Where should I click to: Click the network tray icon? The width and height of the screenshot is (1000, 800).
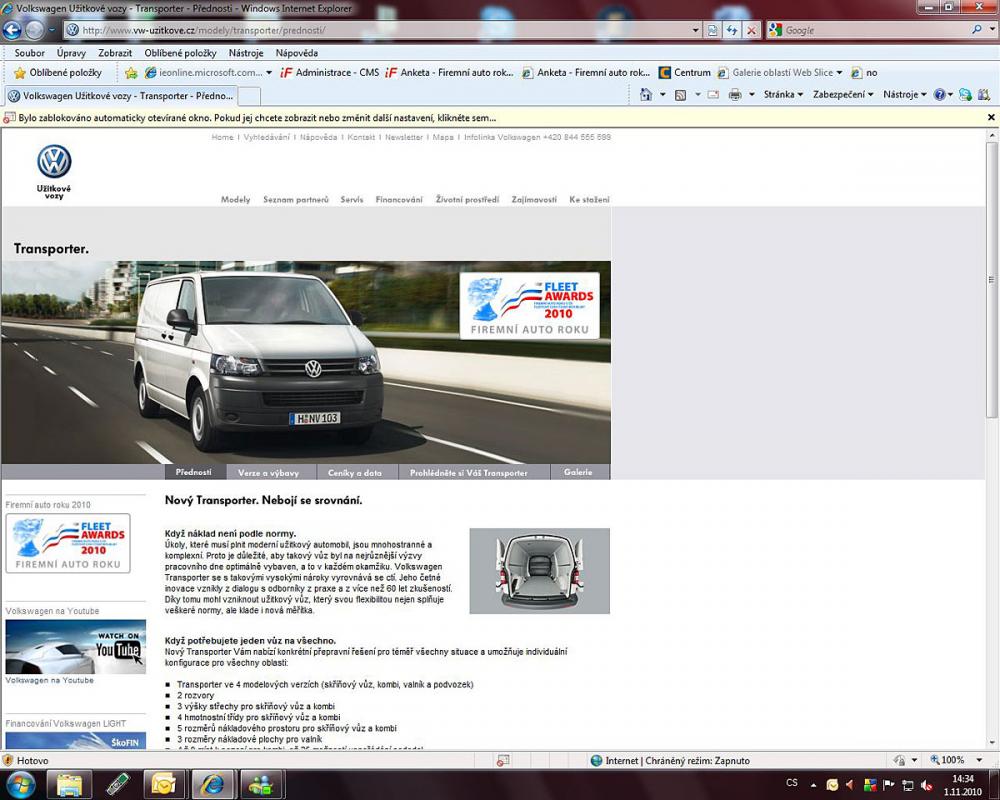[908, 785]
